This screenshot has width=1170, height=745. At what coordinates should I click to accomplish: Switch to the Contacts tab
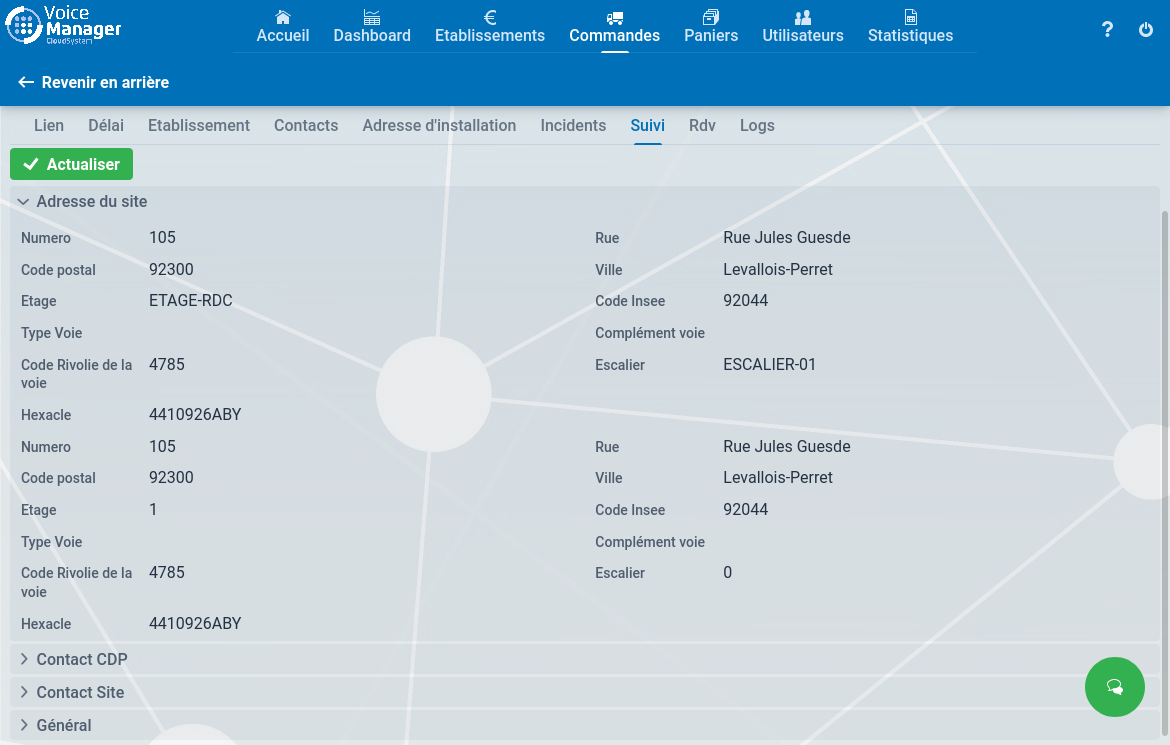click(x=306, y=125)
